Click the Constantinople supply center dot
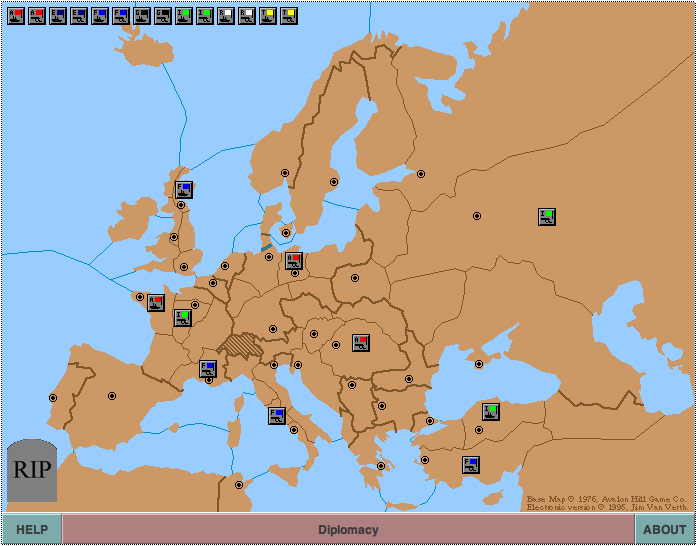 point(430,421)
